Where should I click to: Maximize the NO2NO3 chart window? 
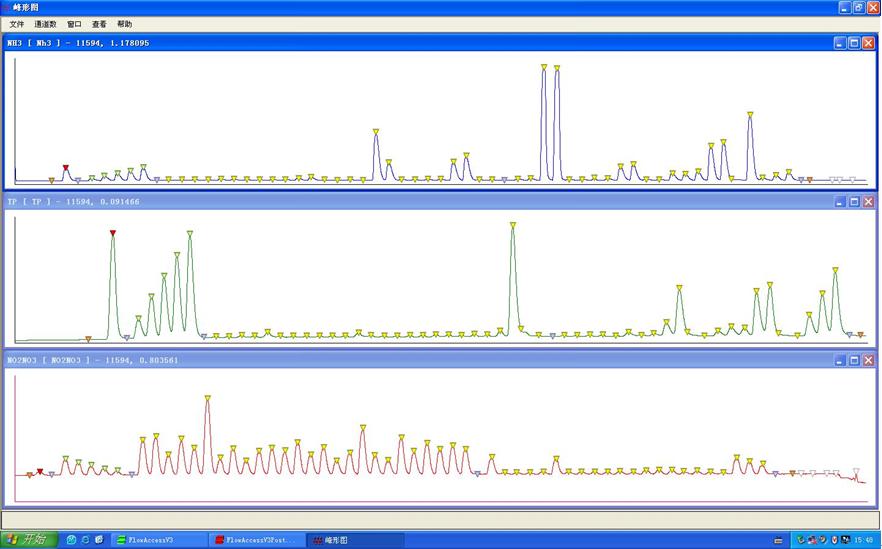[x=854, y=360]
